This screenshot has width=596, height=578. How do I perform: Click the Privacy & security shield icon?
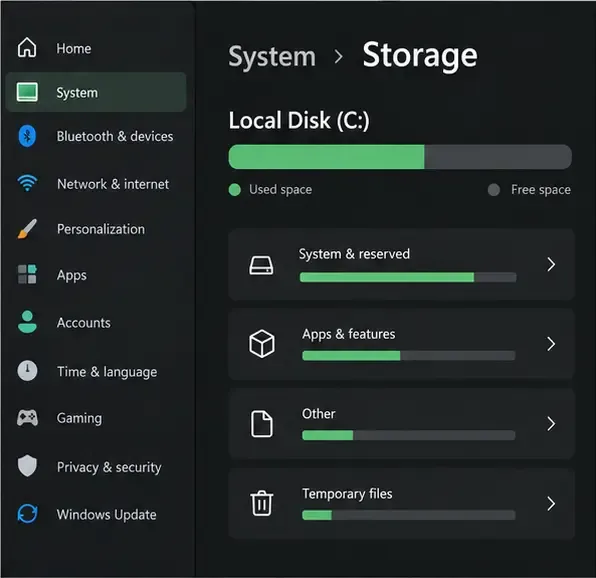tap(27, 466)
